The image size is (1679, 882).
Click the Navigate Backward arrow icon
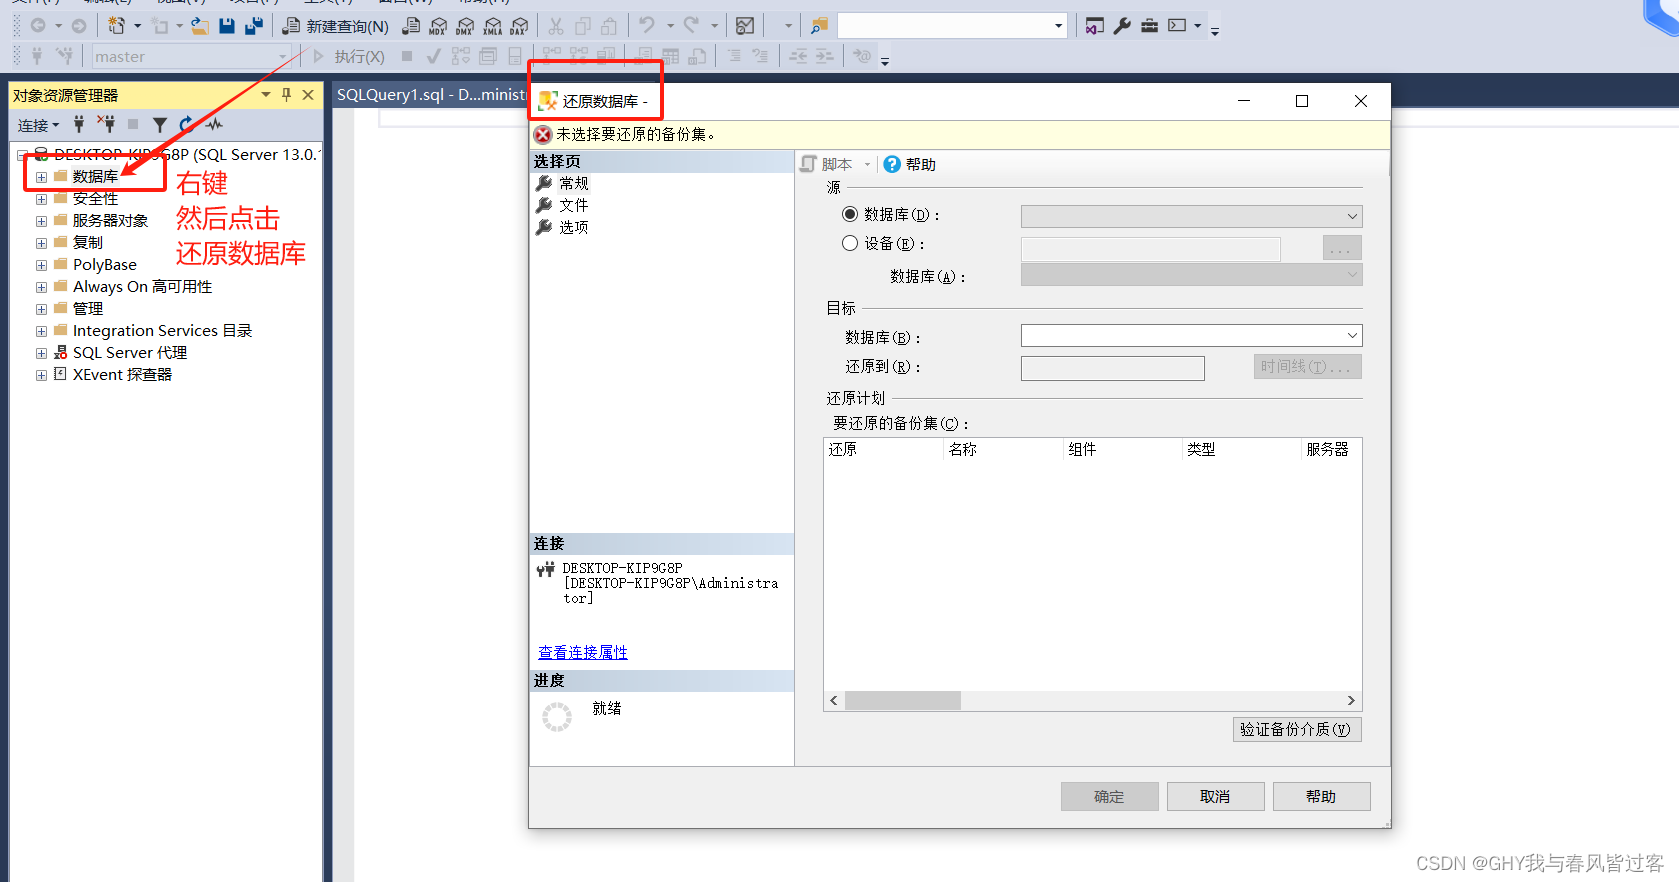[38, 26]
